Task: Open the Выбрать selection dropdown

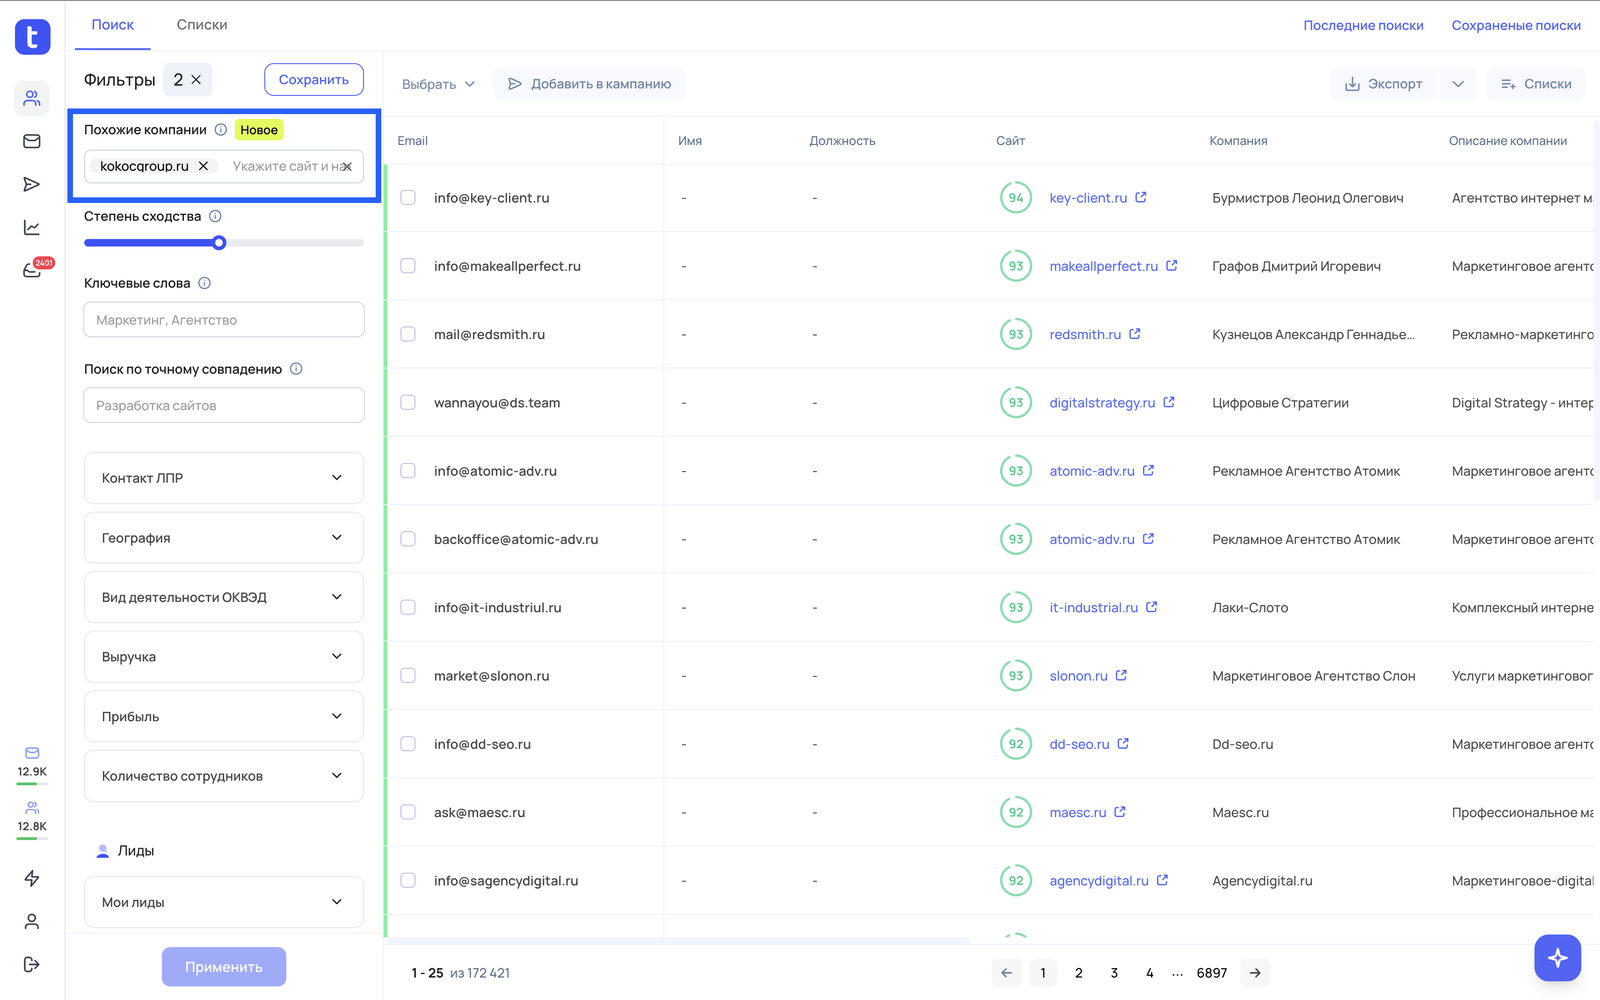Action: click(x=438, y=84)
